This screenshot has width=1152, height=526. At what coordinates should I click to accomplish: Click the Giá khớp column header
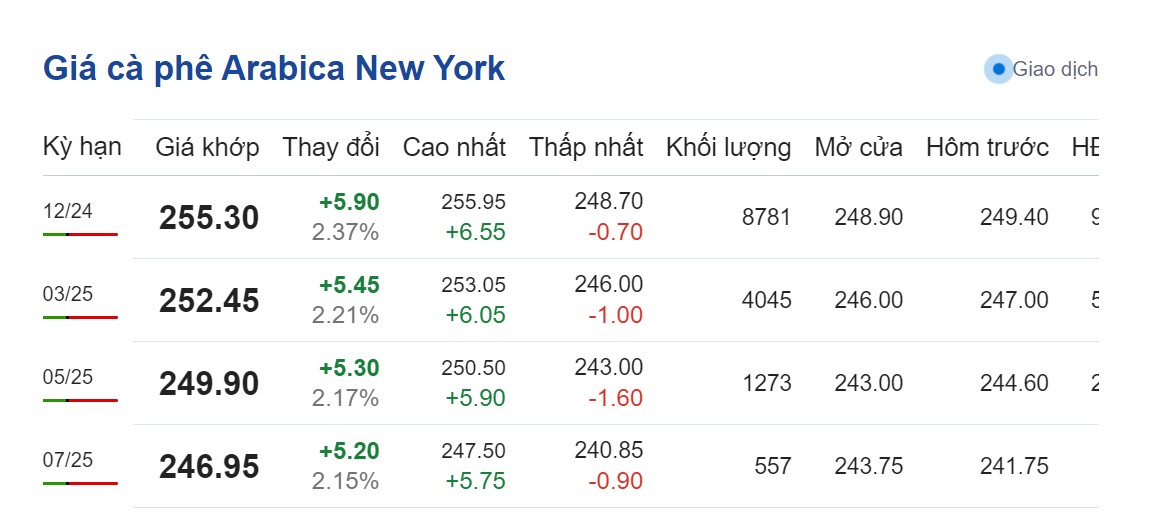tap(207, 148)
